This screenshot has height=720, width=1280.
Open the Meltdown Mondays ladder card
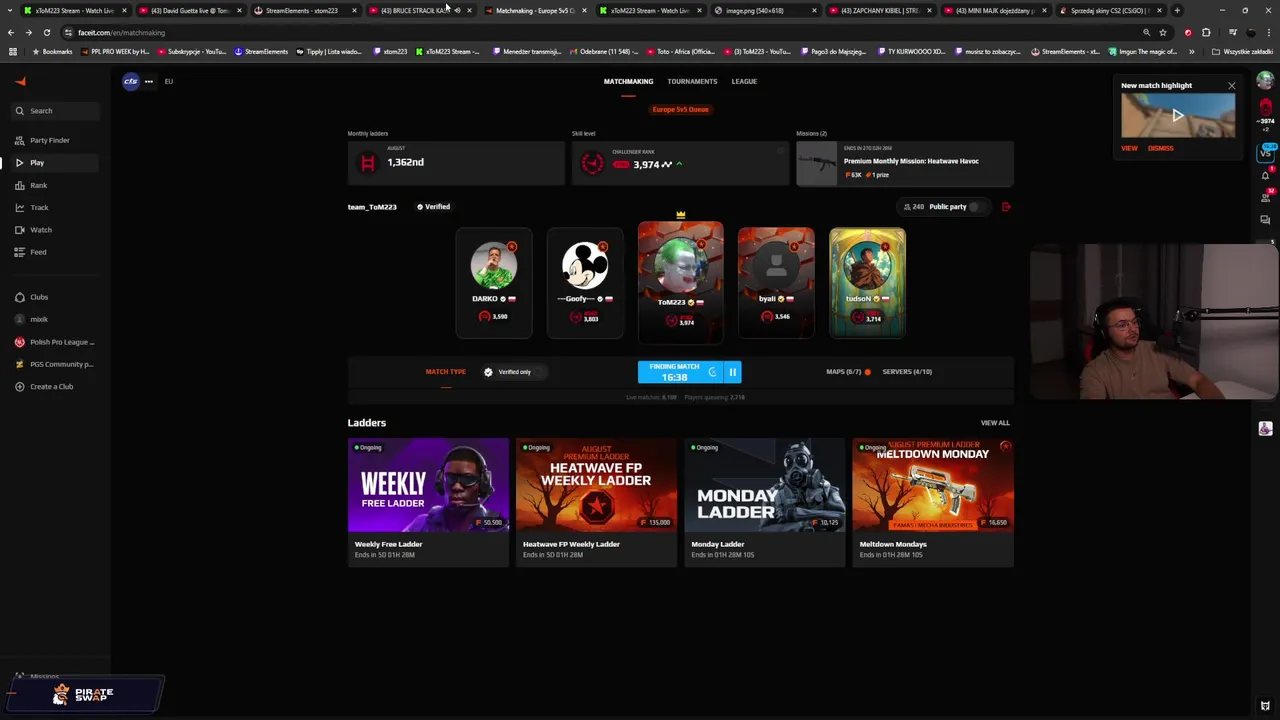point(933,502)
